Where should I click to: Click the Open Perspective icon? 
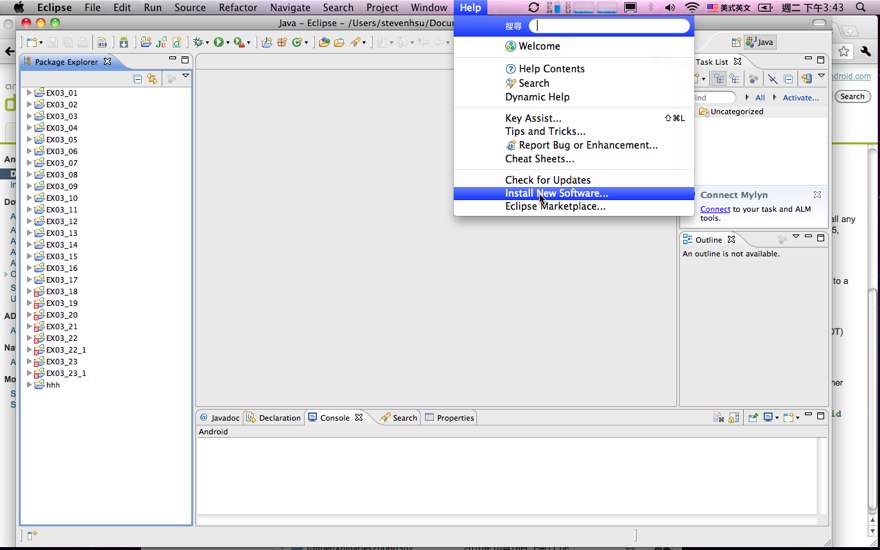click(736, 42)
